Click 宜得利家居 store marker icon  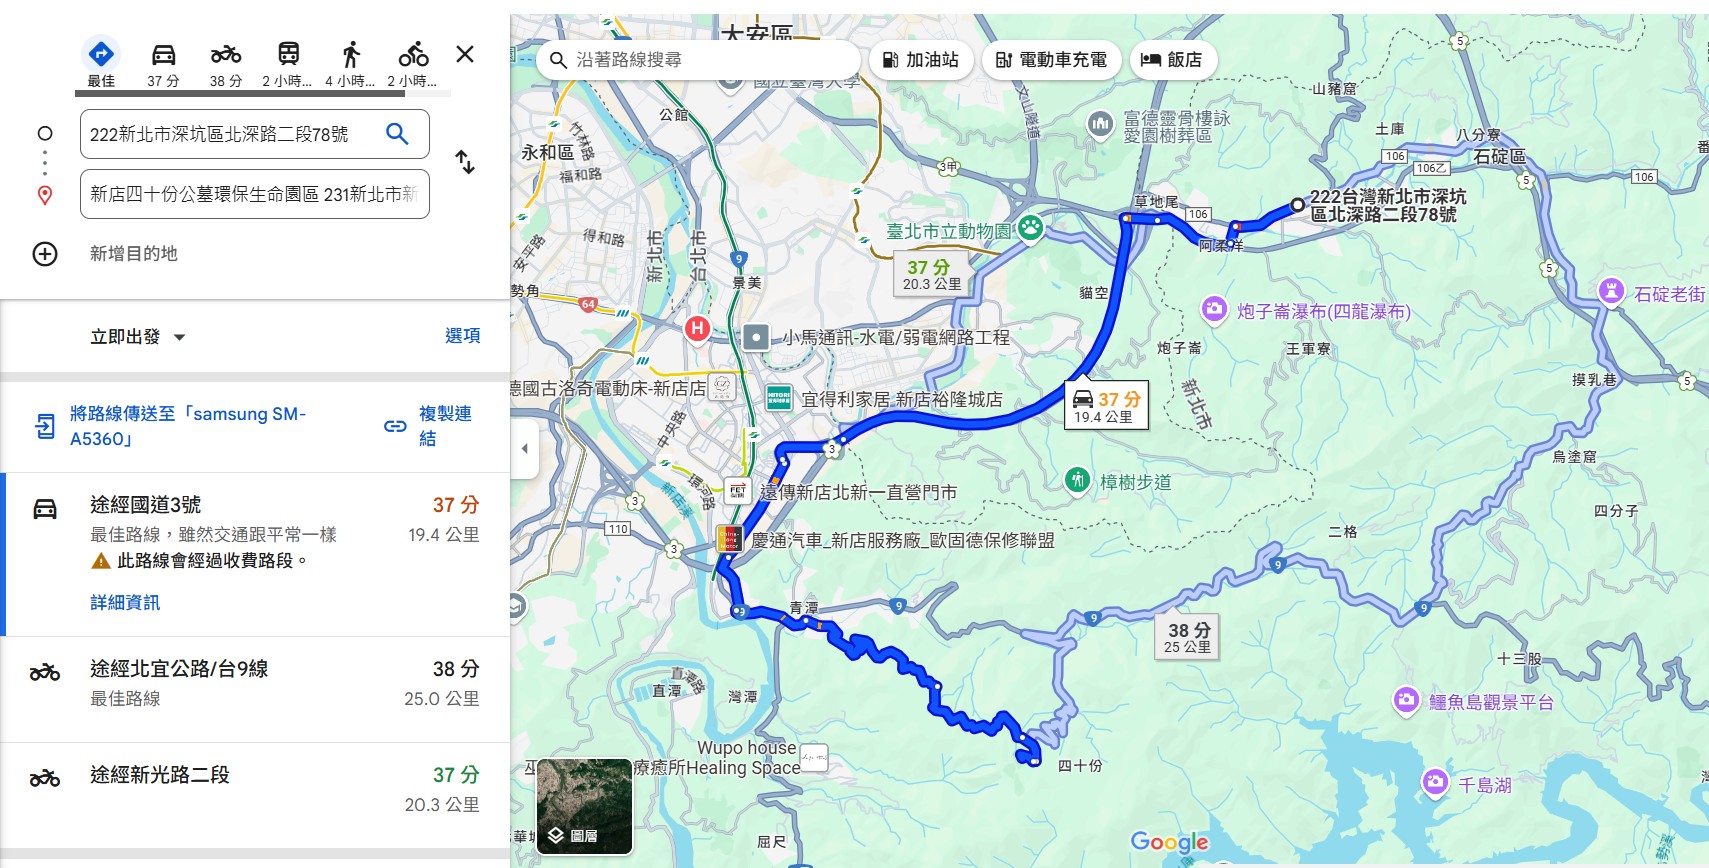click(x=779, y=398)
